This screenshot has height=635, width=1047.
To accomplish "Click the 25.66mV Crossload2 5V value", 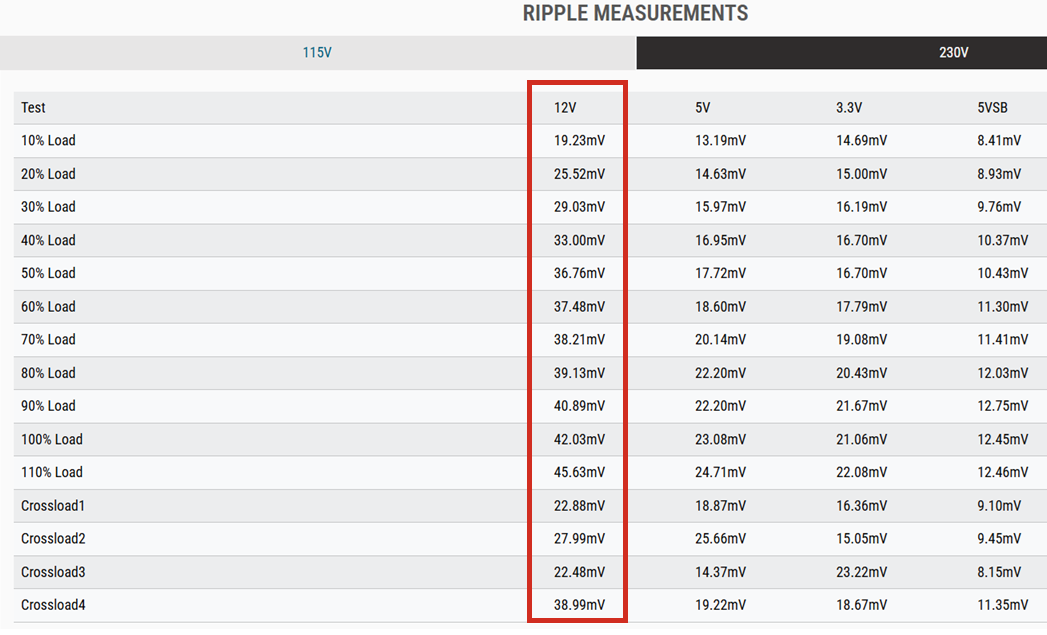I will (x=720, y=539).
